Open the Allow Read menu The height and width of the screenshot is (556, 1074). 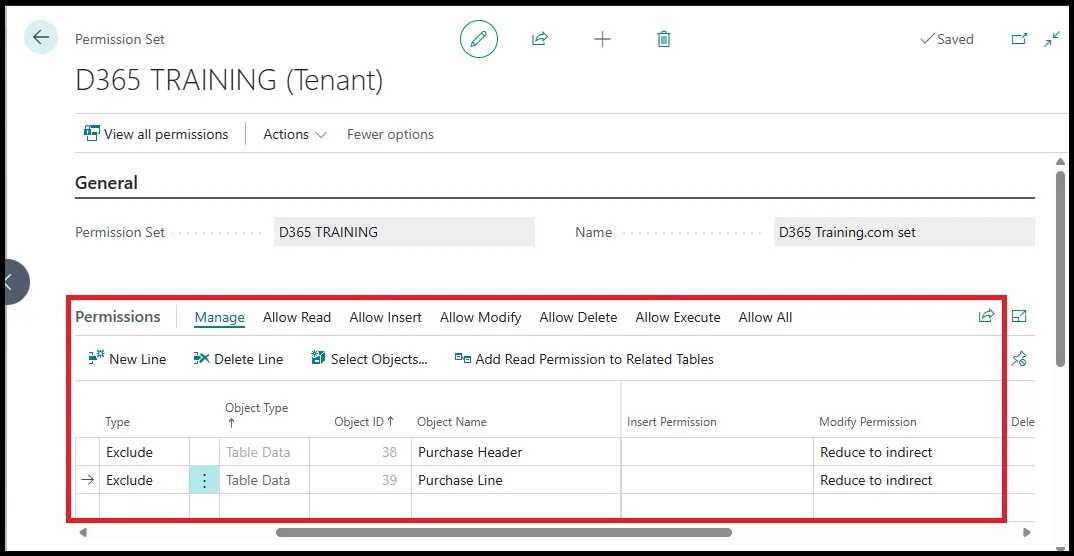[x=297, y=317]
